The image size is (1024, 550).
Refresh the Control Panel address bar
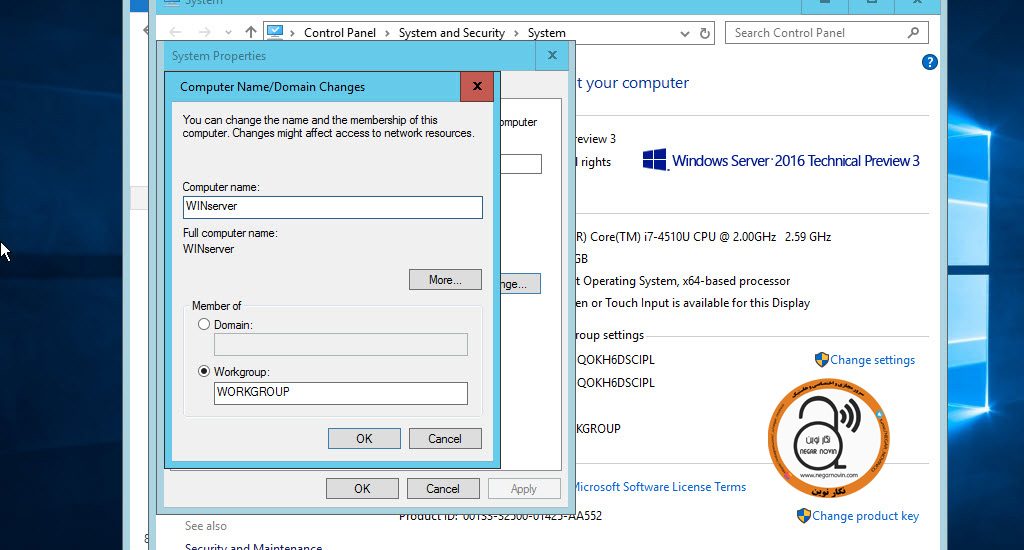click(705, 33)
